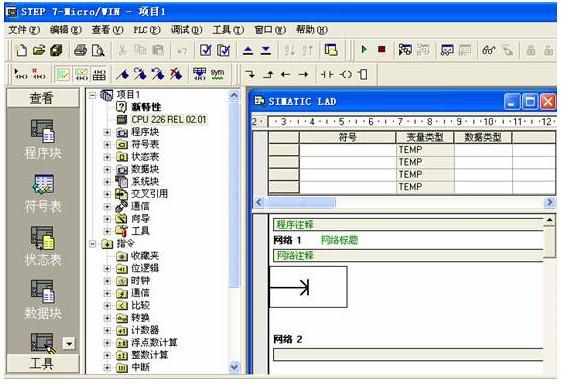Draw line up with arrow icon

click(268, 74)
